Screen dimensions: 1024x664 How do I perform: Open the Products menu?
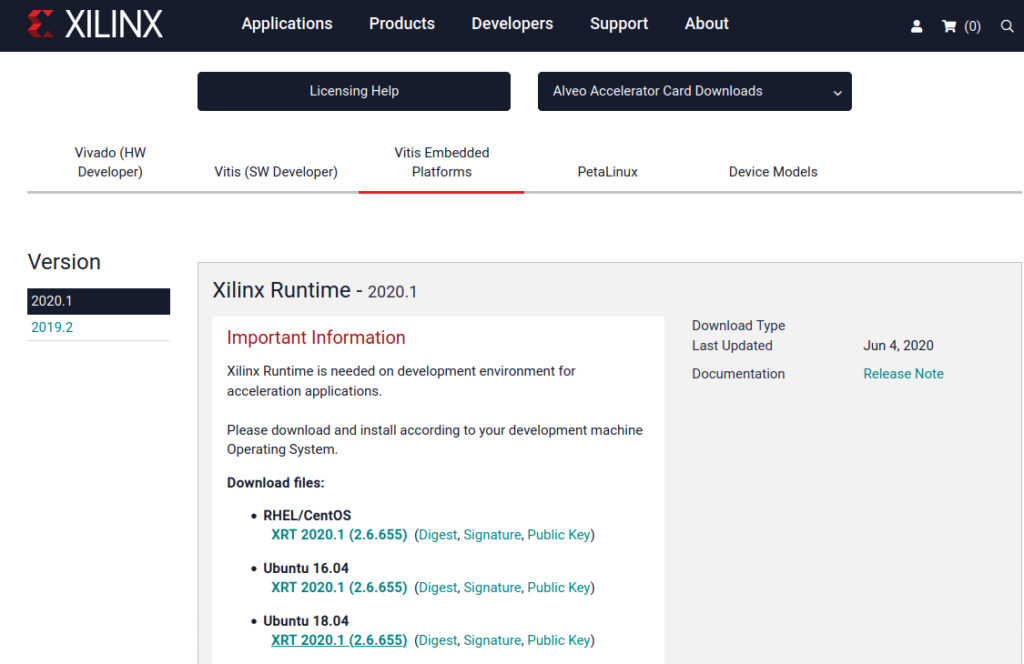(x=402, y=24)
